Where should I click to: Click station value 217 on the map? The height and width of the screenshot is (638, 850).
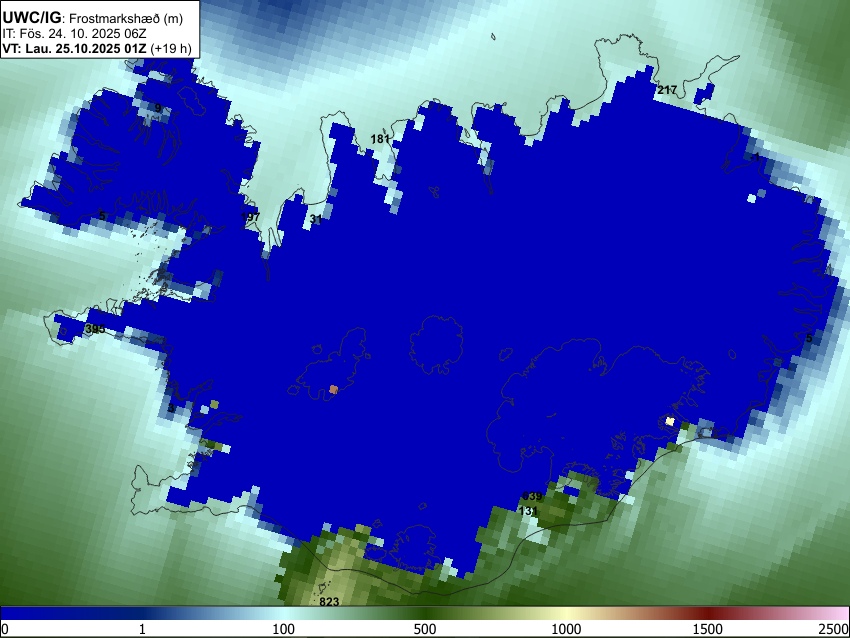pyautogui.click(x=667, y=91)
